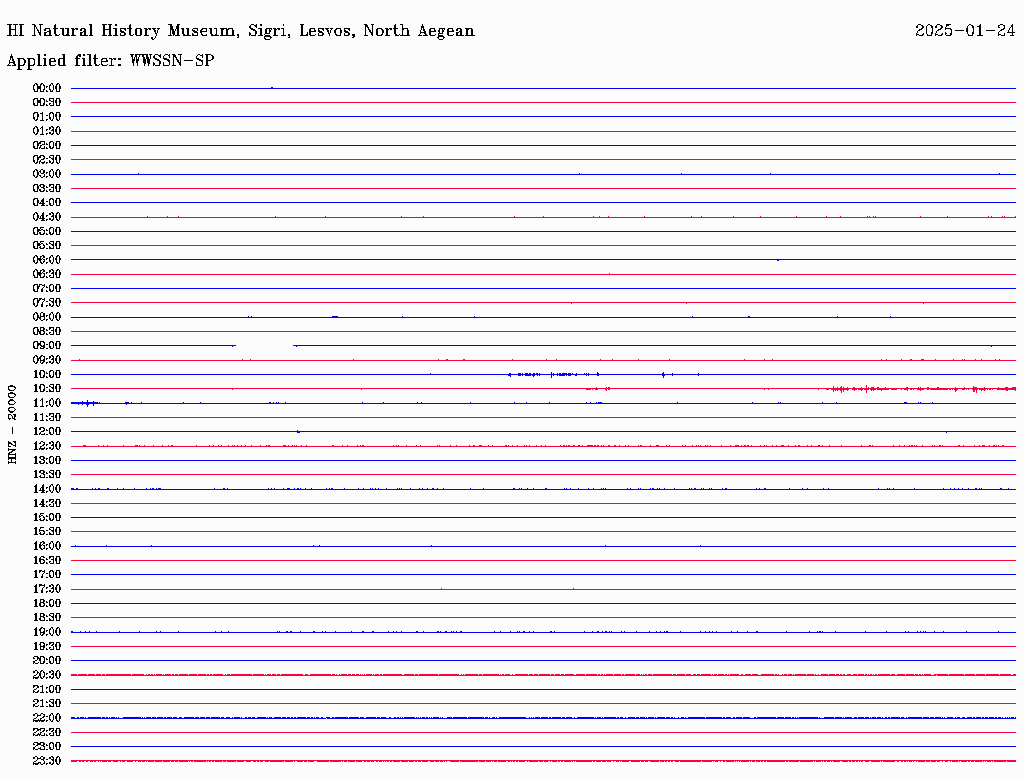Click the 03:30 time label

click(x=47, y=188)
